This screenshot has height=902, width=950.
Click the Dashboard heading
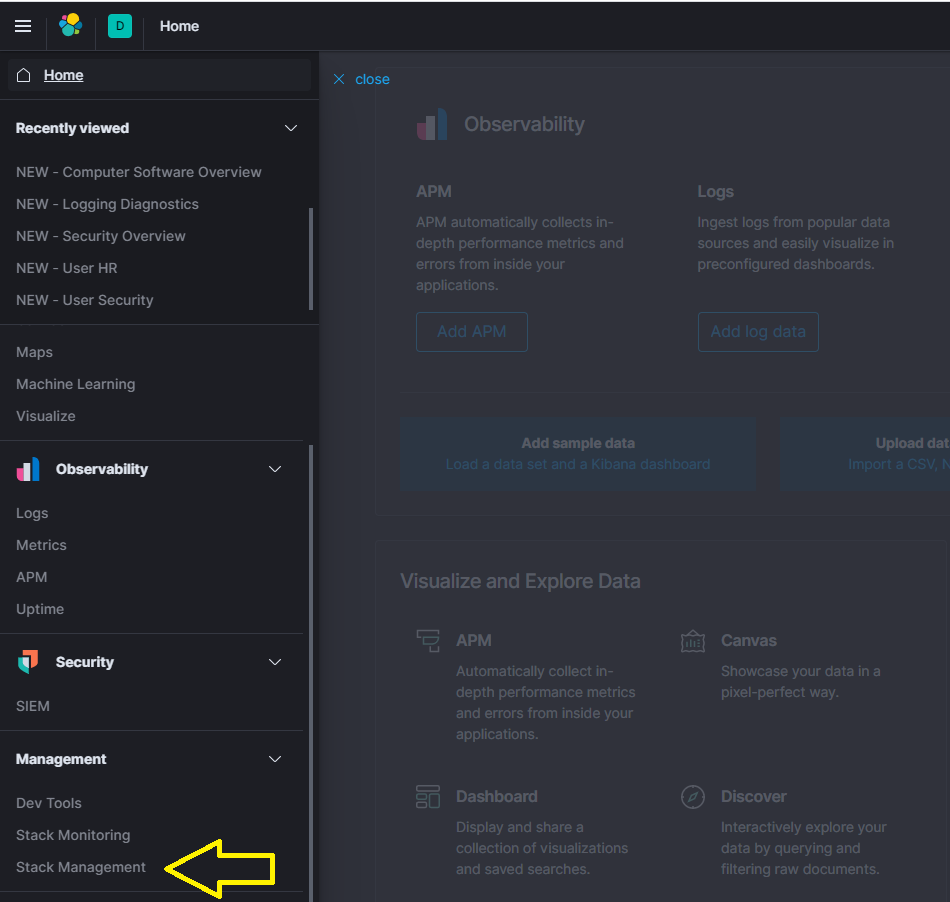click(x=497, y=797)
